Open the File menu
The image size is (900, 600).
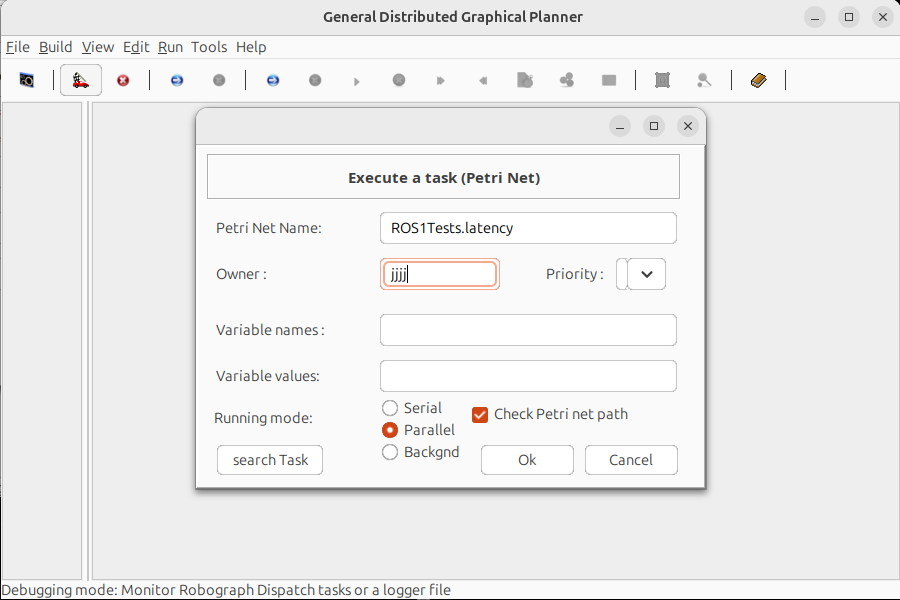18,47
